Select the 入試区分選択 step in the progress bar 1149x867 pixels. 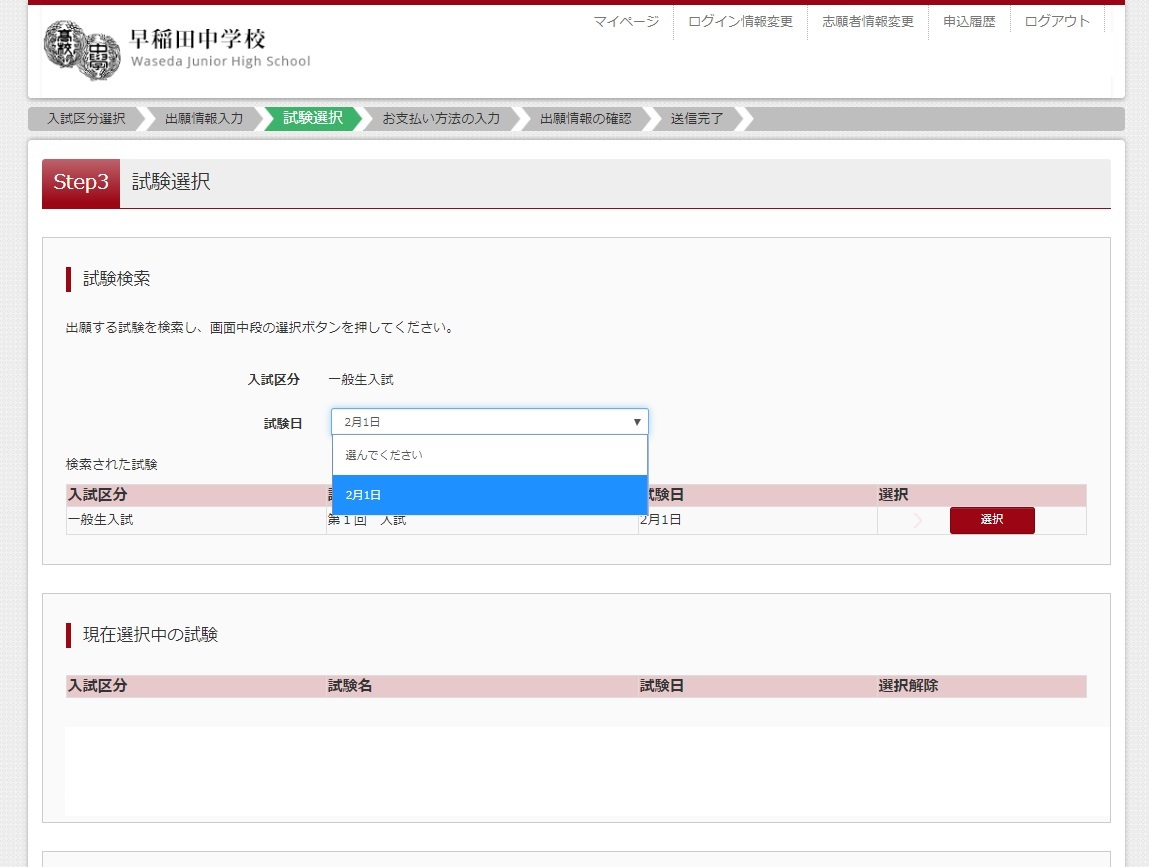[86, 119]
